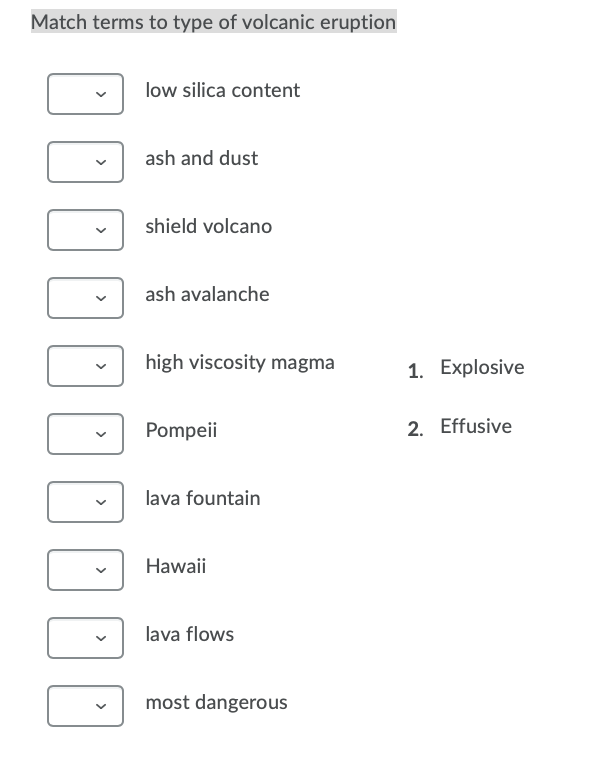Viewport: 616px width, 776px height.
Task: Open the dropdown for shield volcano
Action: pyautogui.click(x=85, y=230)
